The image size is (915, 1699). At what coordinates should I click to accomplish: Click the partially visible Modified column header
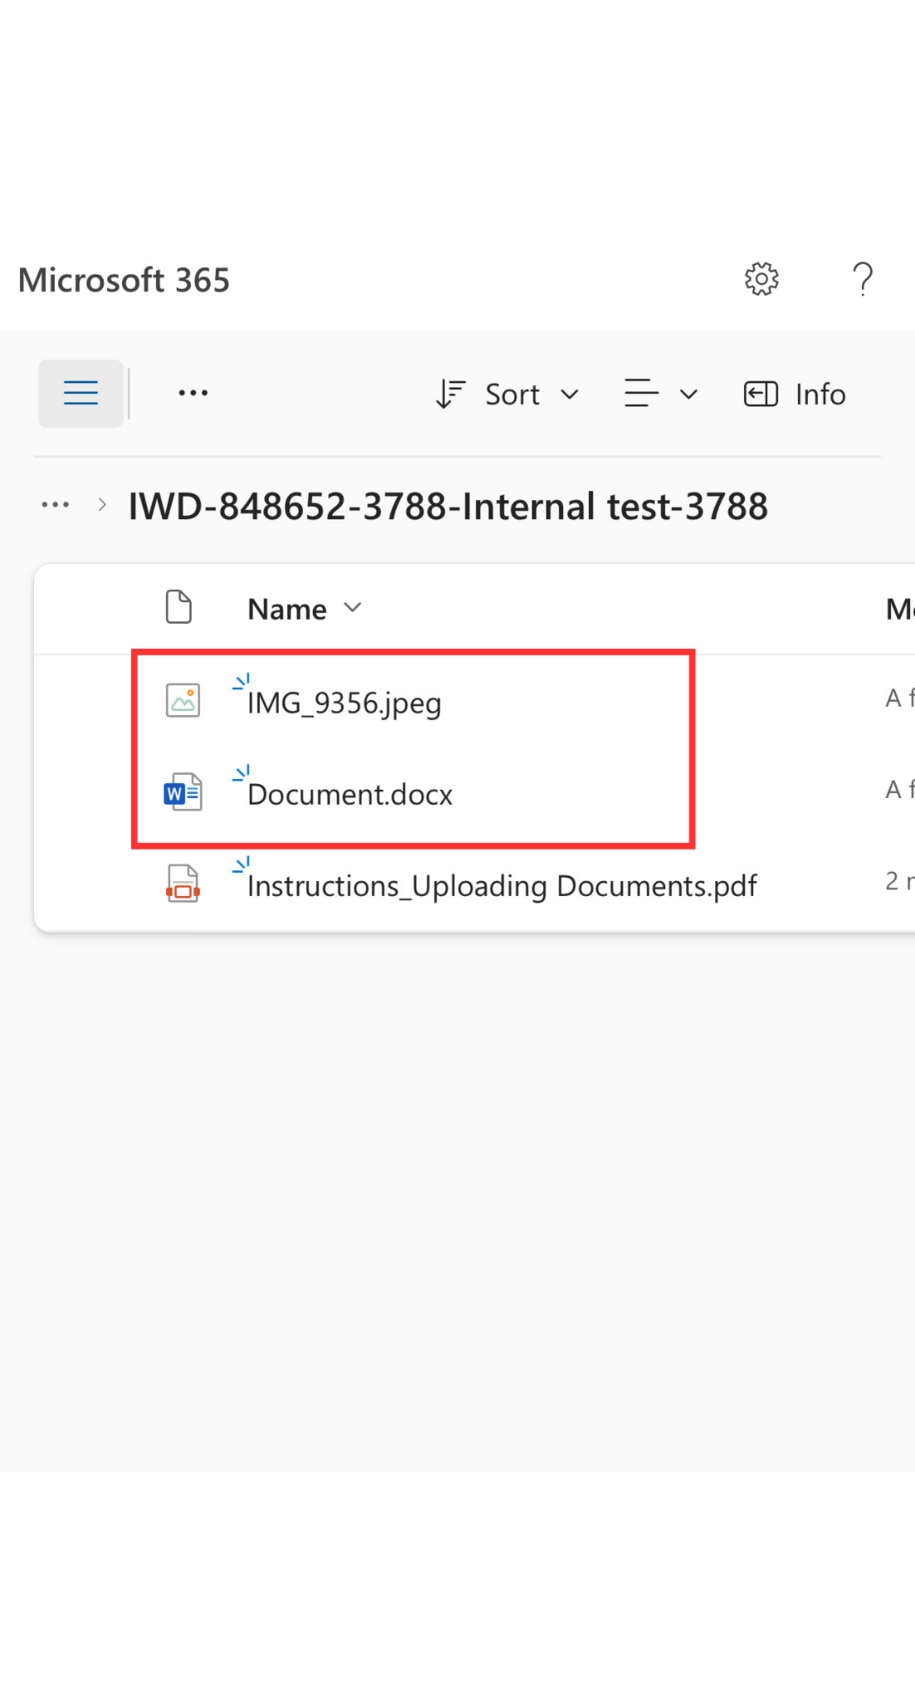coord(899,609)
